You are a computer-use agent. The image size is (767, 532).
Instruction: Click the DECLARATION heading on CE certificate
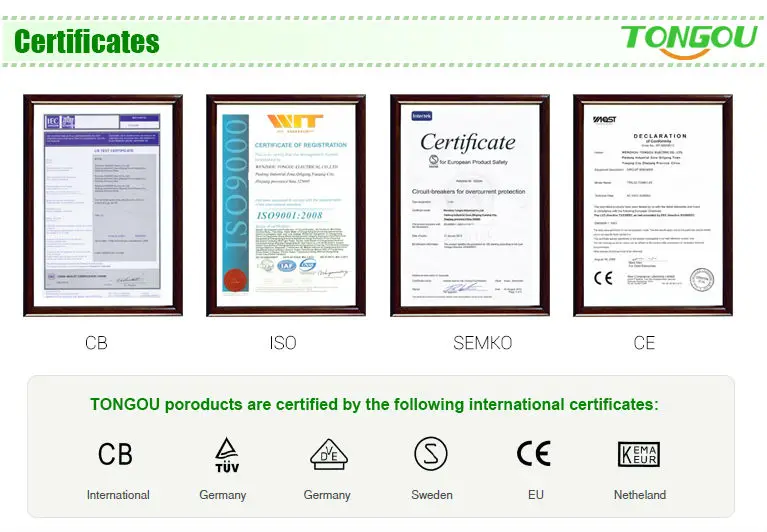point(660,136)
